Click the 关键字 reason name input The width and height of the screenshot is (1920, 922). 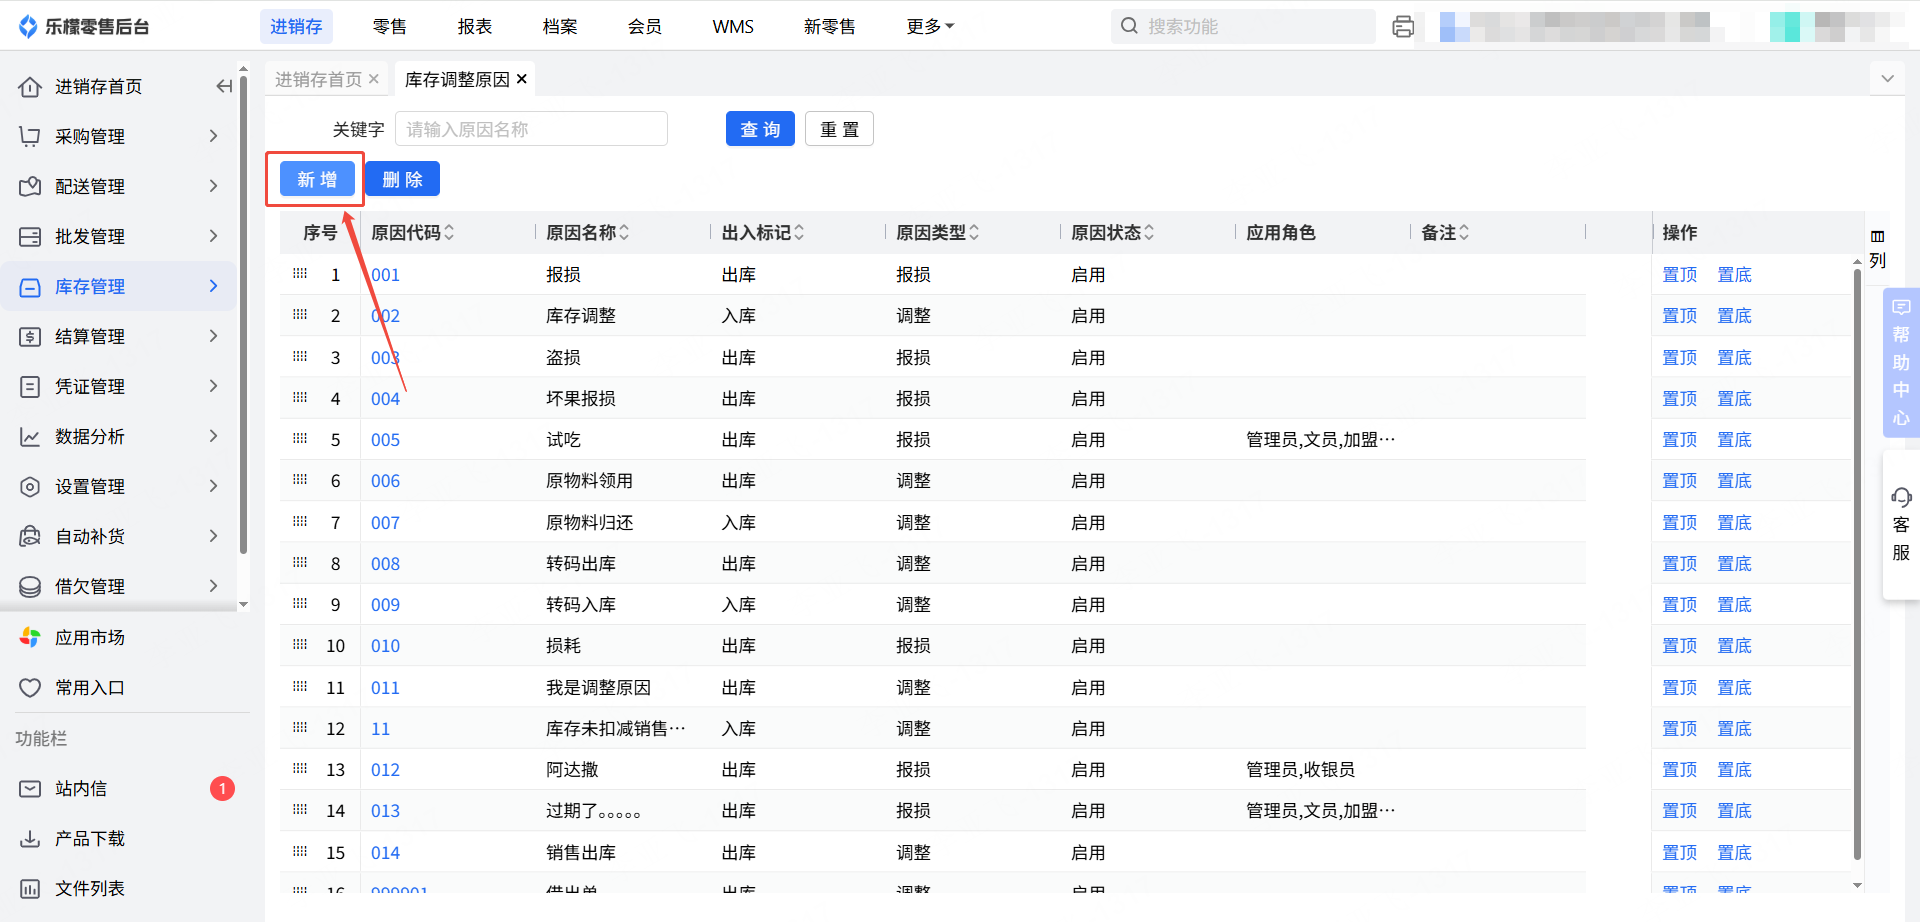[x=531, y=129]
